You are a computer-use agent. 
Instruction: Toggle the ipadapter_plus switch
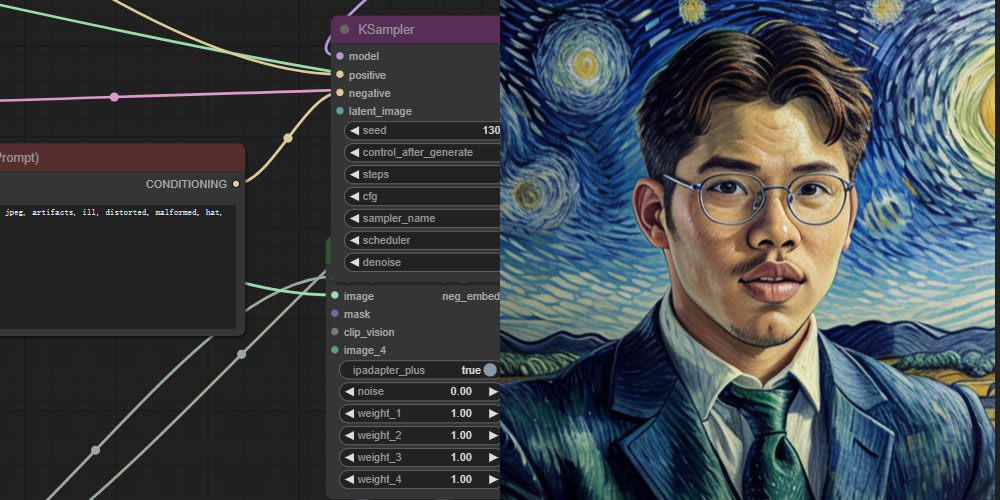490,370
